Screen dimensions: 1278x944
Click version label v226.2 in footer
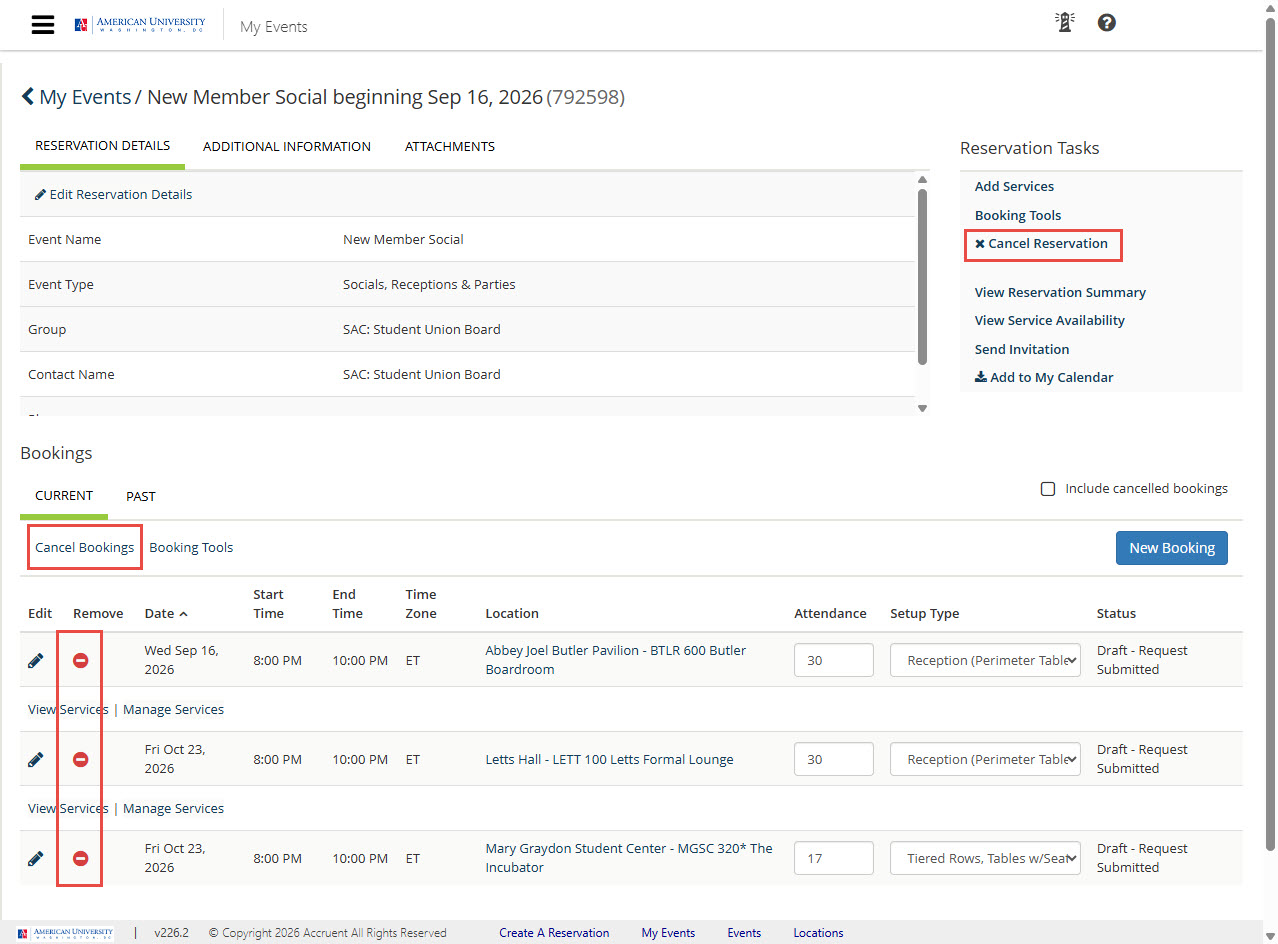(x=171, y=933)
